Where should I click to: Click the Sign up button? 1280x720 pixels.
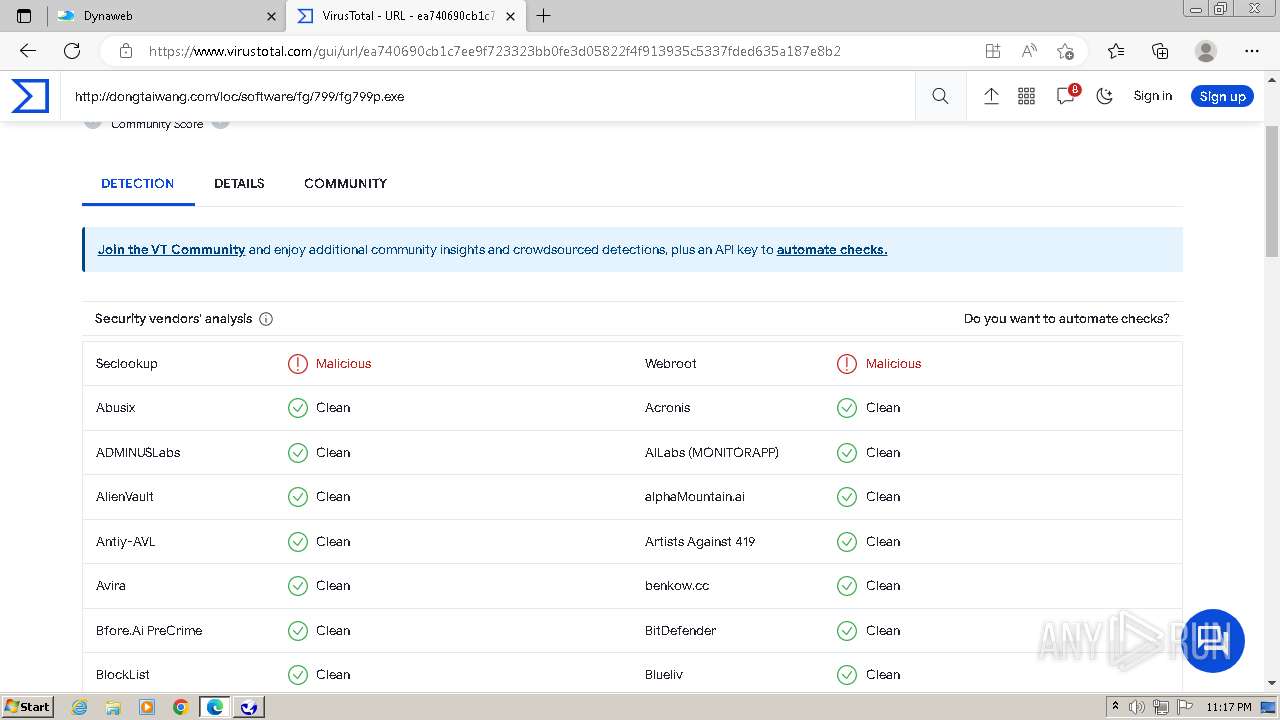(1222, 96)
